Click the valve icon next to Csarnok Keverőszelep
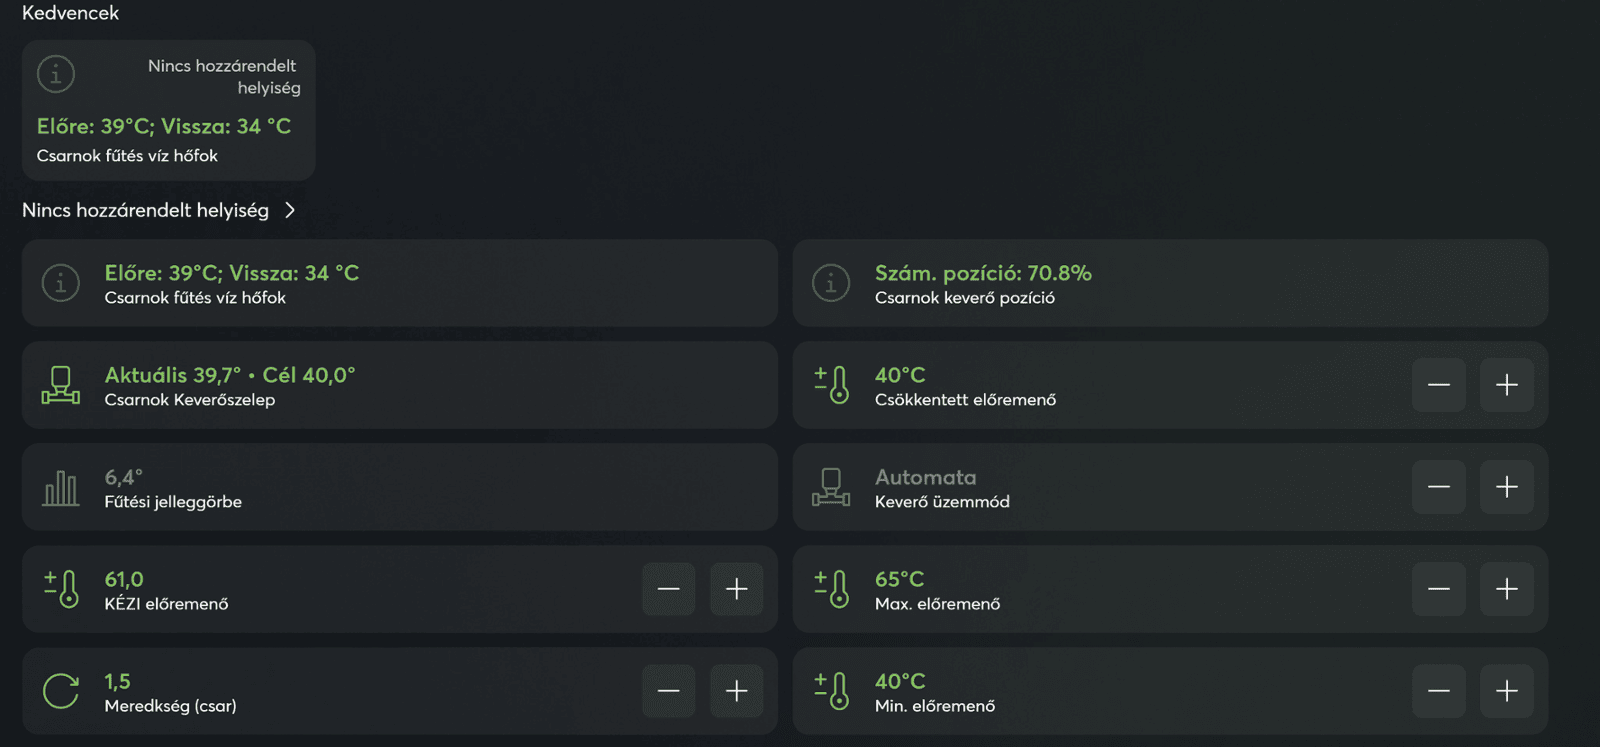 click(x=61, y=385)
